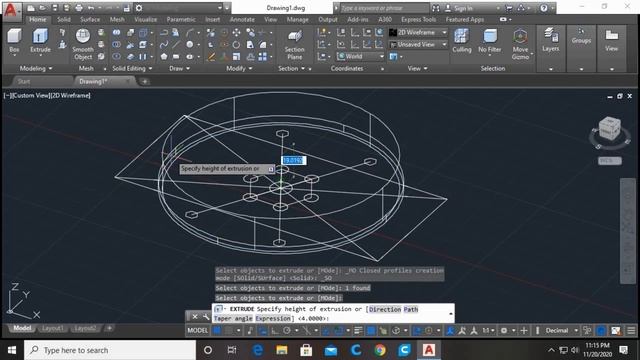Toggle hardware acceleration circle in status bar
Screen dimensions: 640x360
coord(601,330)
